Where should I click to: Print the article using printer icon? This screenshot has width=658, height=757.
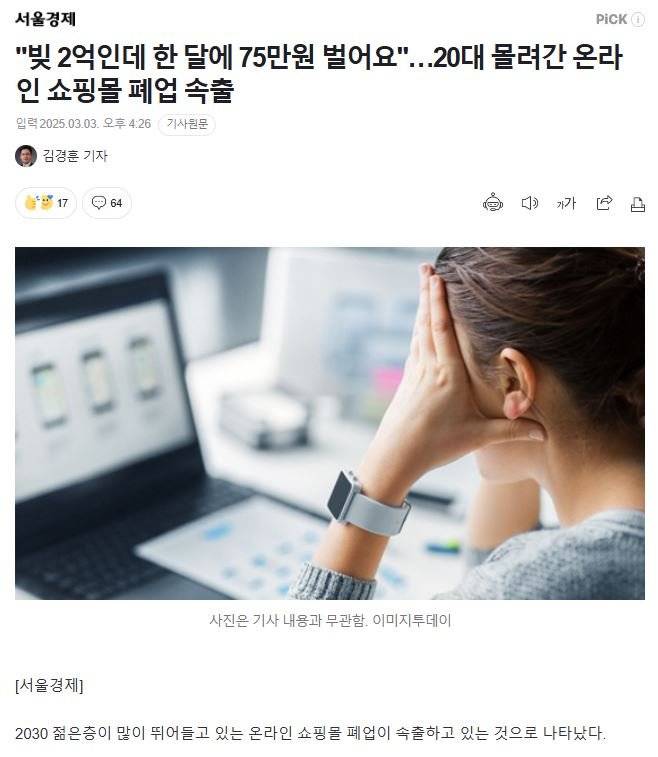(638, 204)
